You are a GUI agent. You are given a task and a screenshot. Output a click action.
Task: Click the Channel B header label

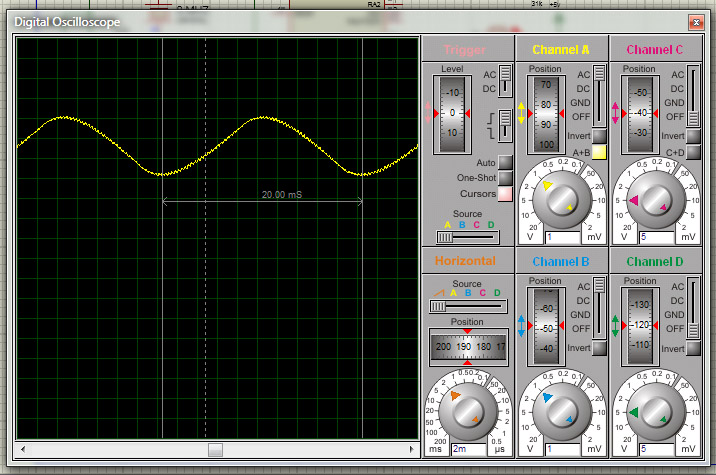[561, 262]
